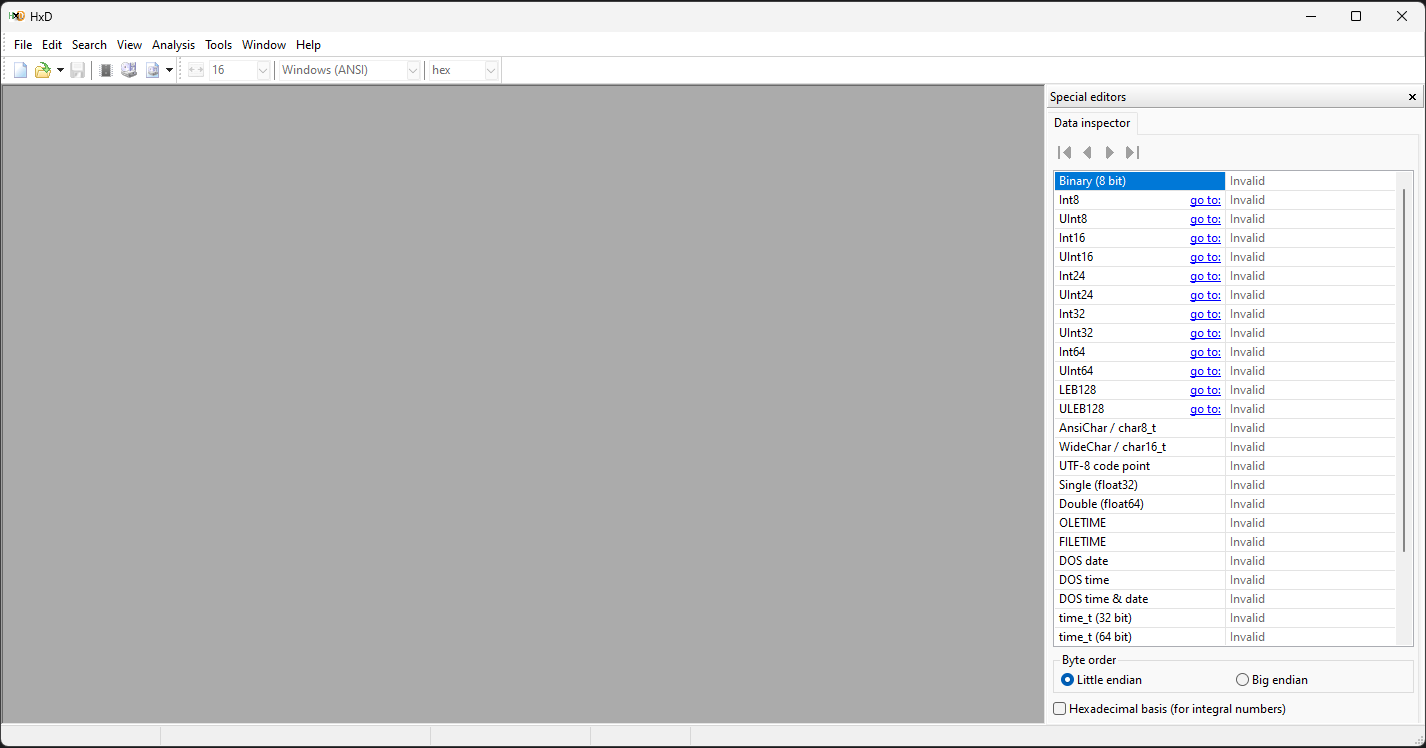Click the auto-fit bytes per row icon
Image resolution: width=1426 pixels, height=748 pixels.
[x=196, y=70]
